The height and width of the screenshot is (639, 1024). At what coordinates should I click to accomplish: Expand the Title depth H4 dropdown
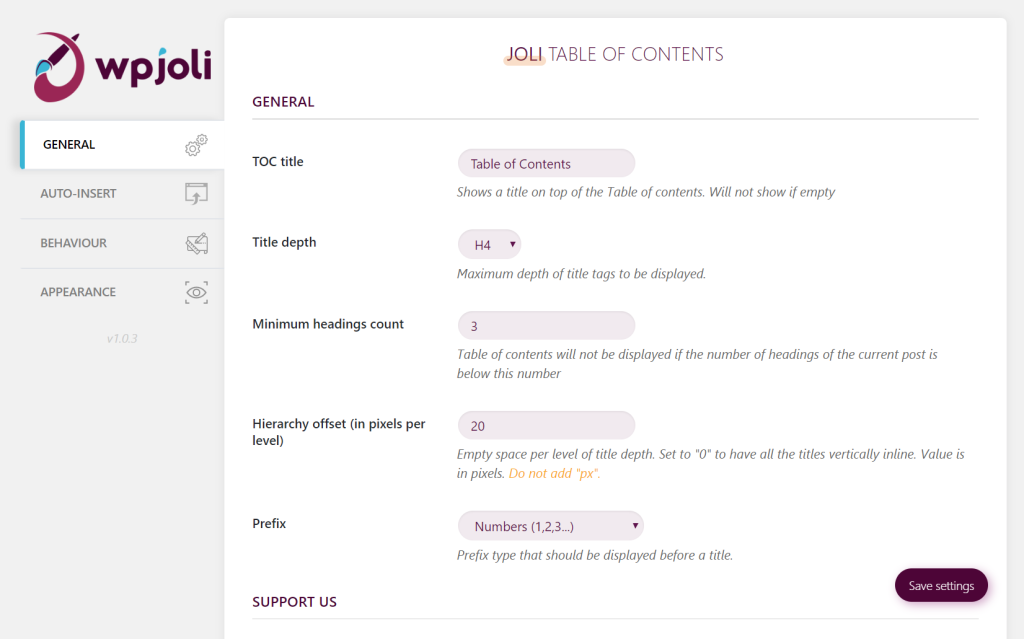[489, 245]
